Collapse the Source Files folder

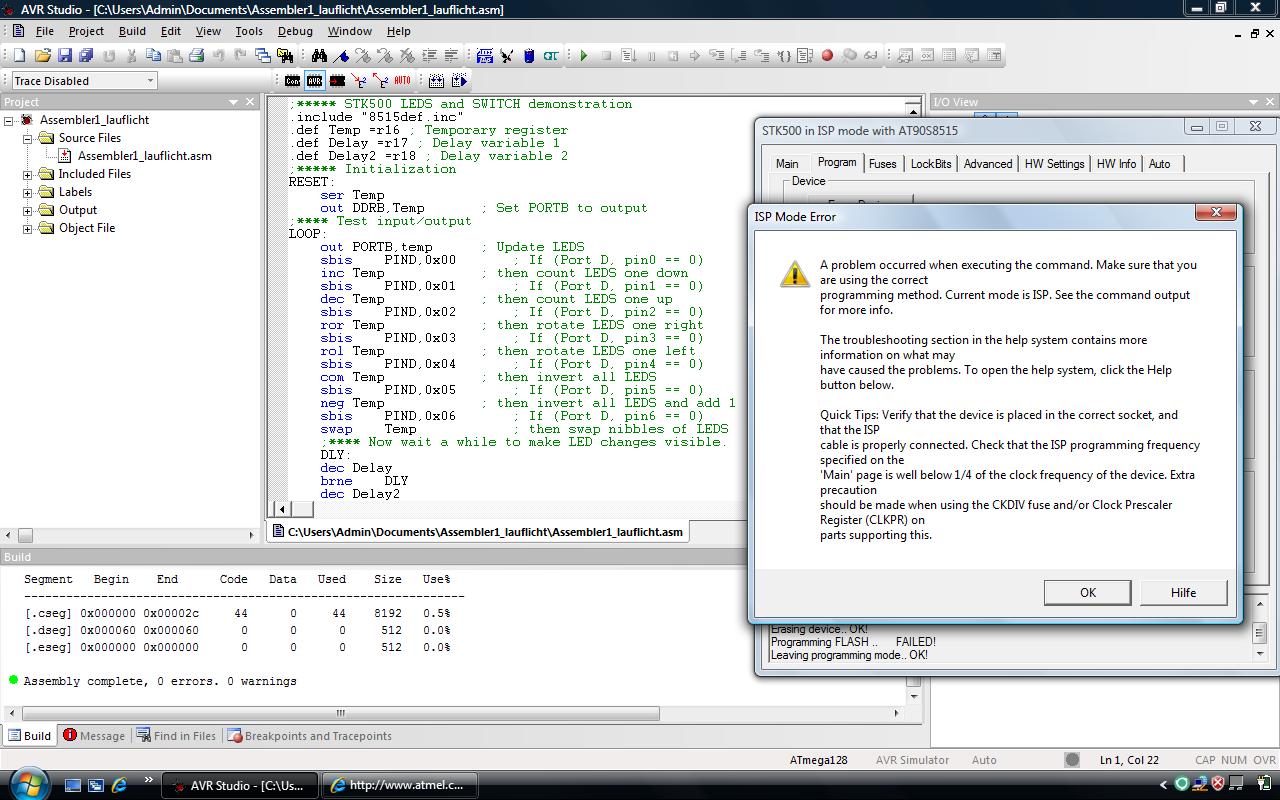[28, 138]
